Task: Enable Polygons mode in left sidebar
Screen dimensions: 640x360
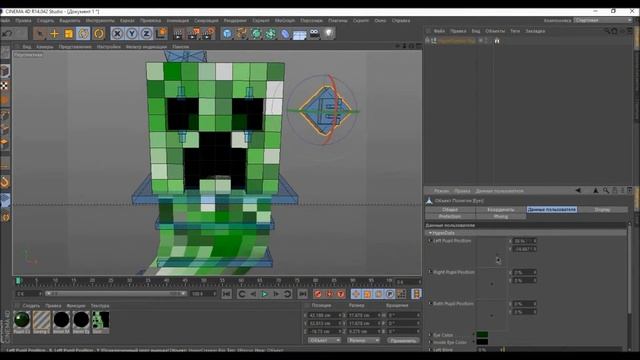Action: pos(5,143)
